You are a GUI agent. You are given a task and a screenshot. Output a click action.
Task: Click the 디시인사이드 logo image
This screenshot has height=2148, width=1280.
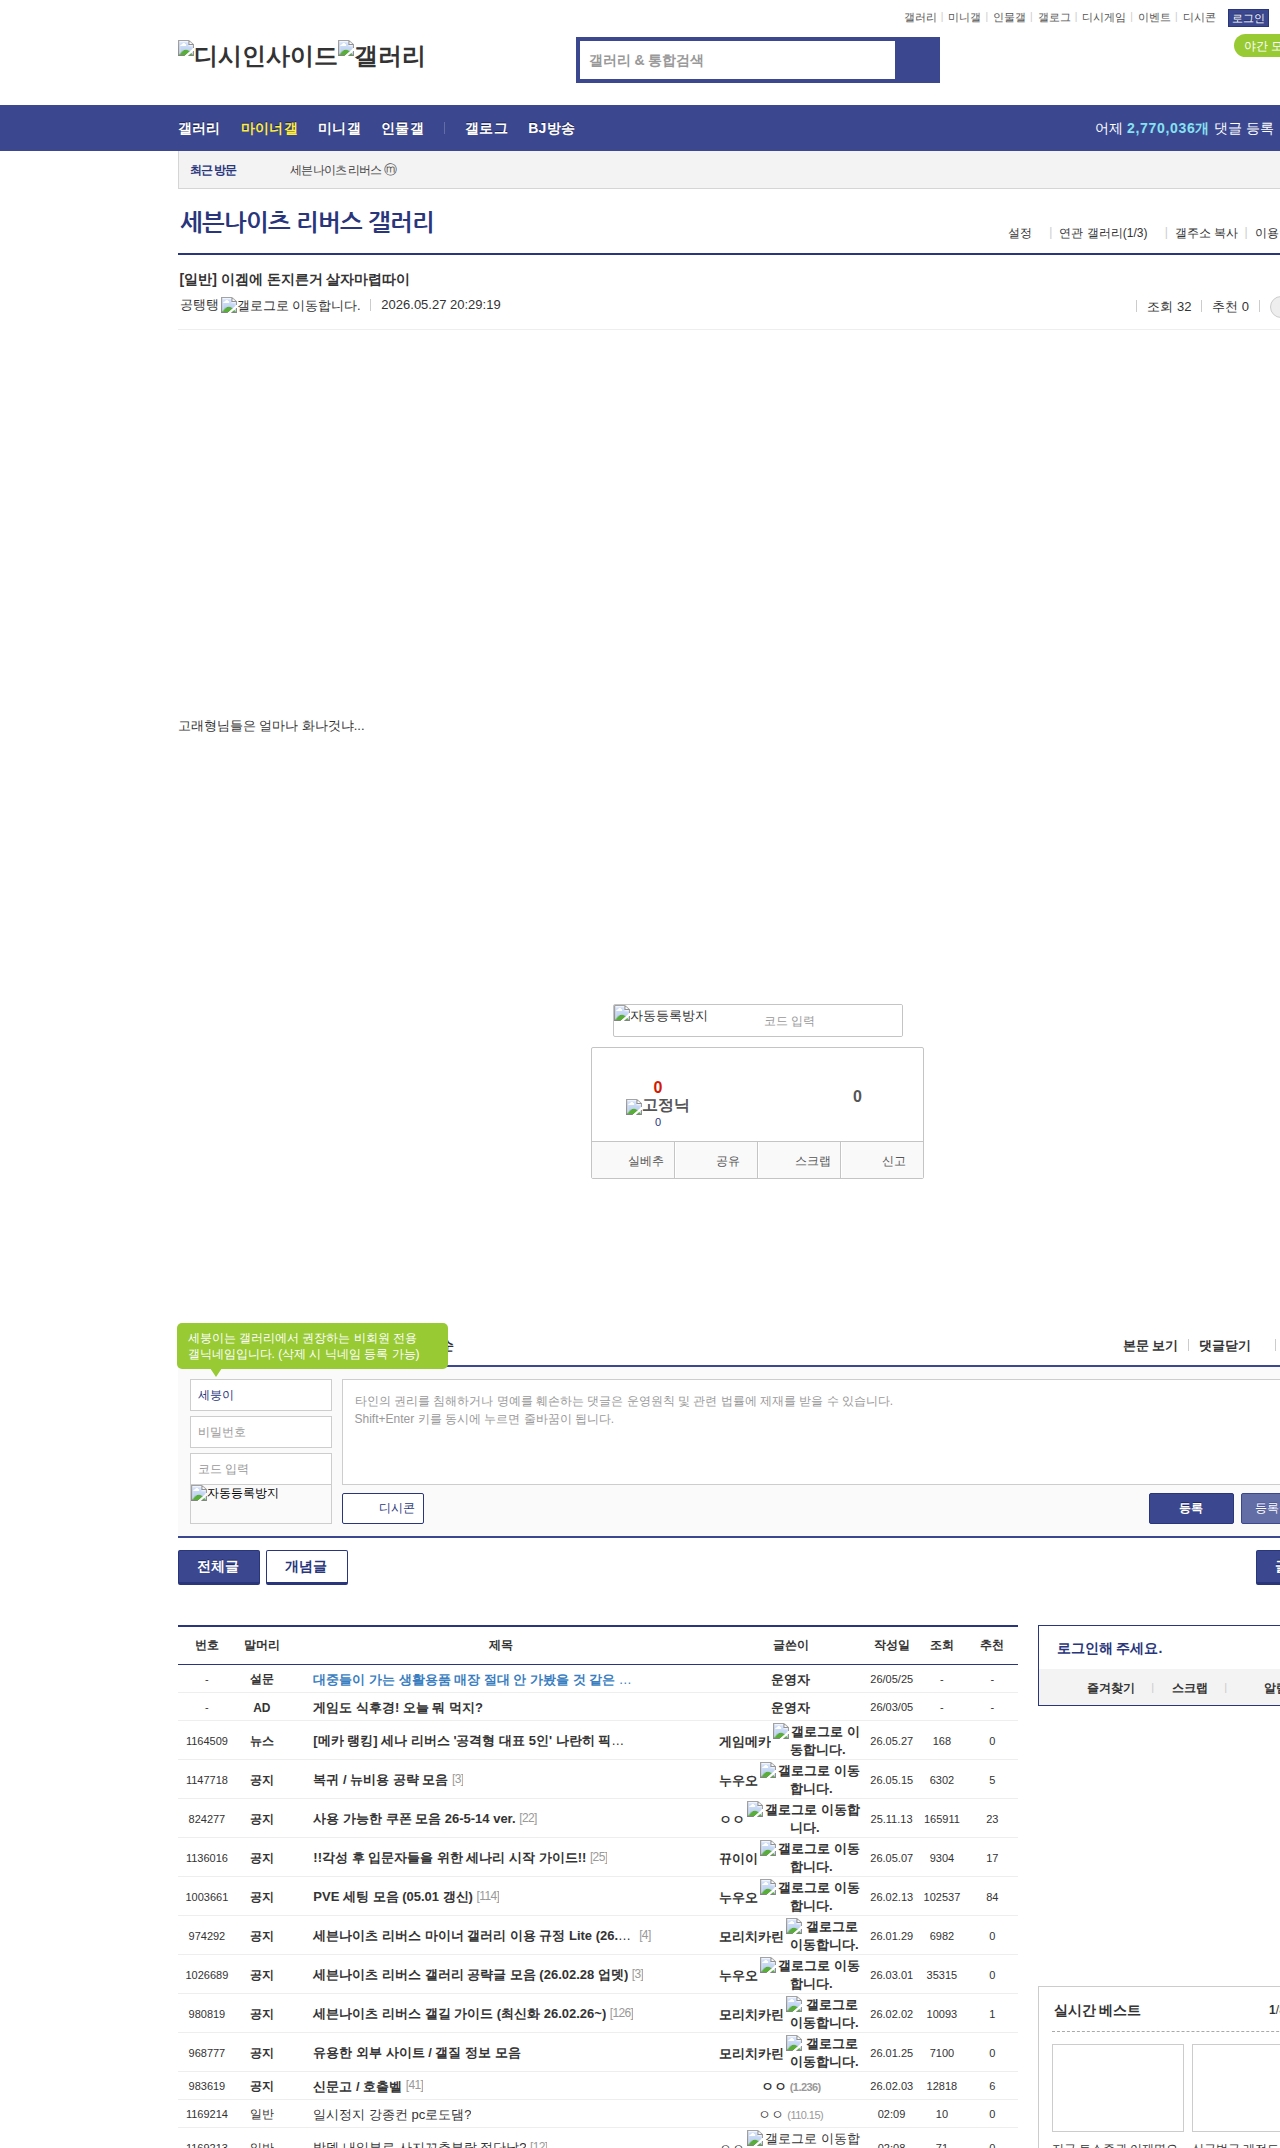[x=258, y=56]
